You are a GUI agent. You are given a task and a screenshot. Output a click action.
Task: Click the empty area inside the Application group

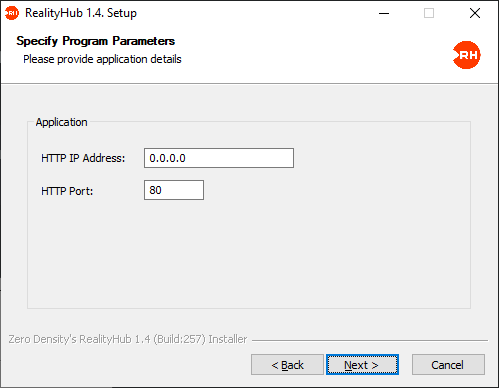click(x=249, y=253)
